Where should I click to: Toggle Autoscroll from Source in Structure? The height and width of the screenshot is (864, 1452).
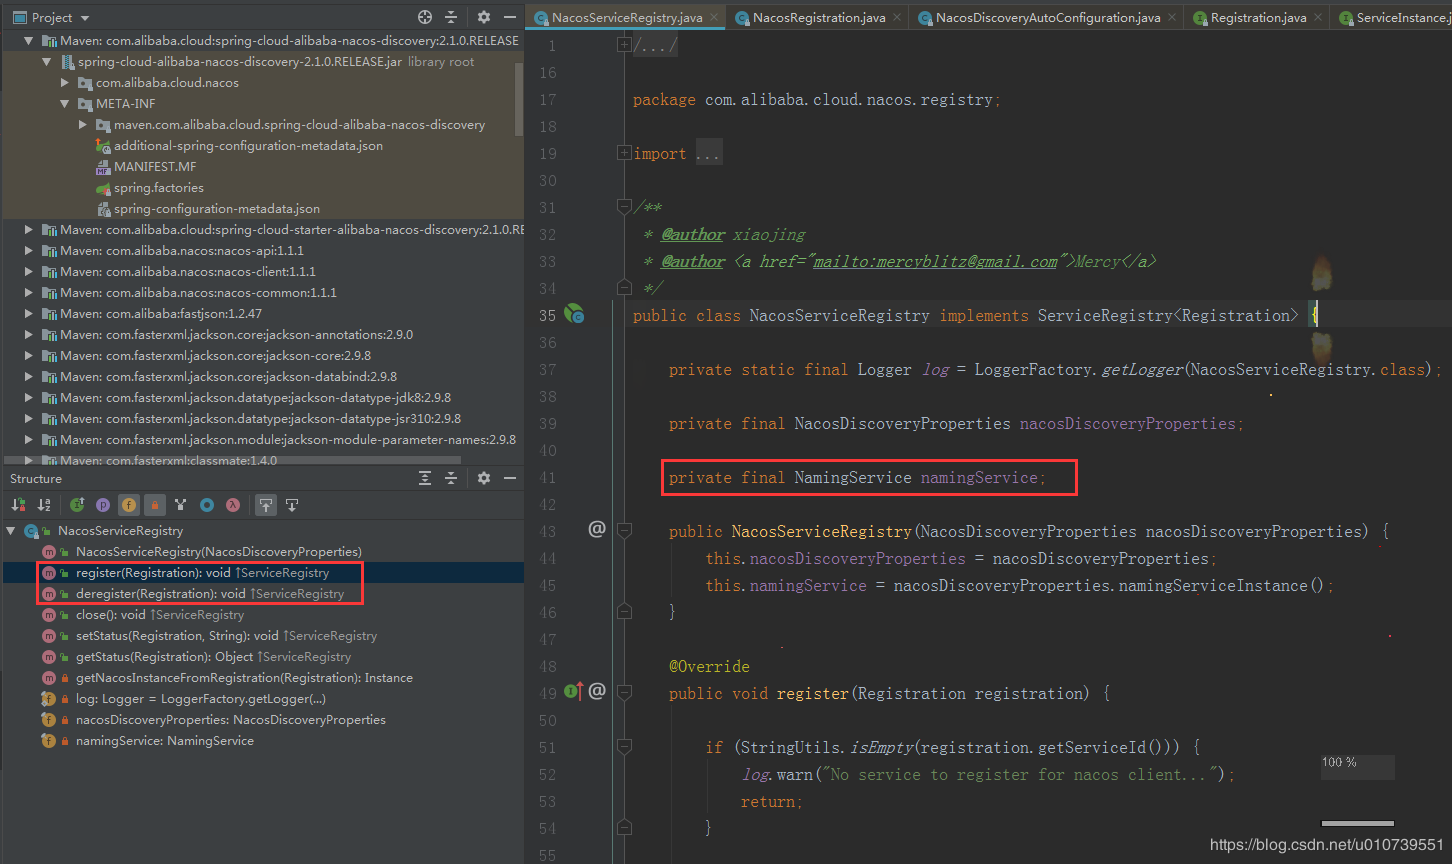[x=292, y=505]
